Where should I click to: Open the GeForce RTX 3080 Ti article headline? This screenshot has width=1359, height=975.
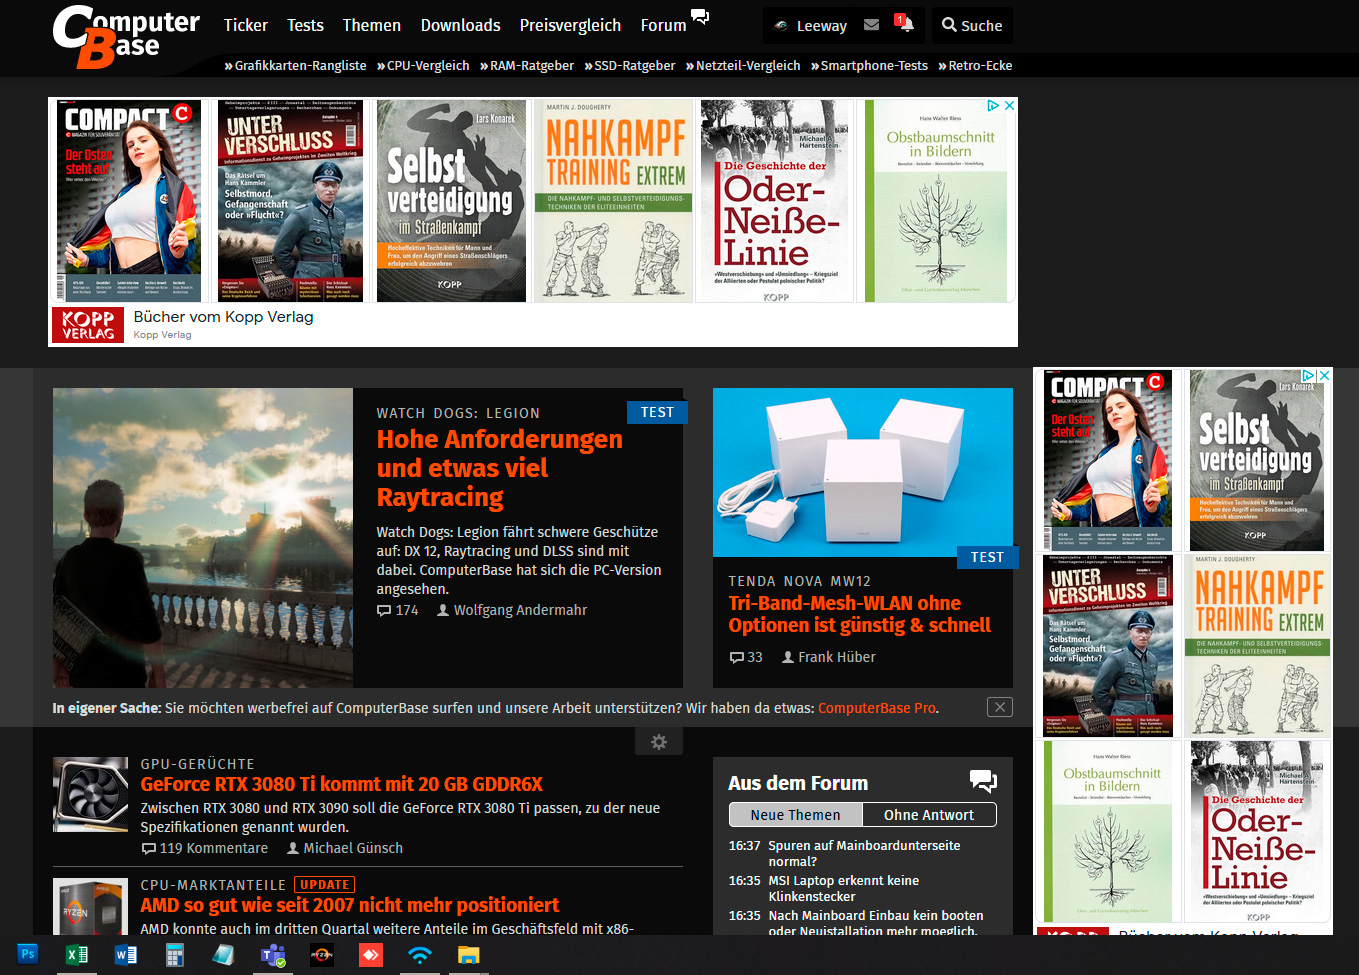342,784
